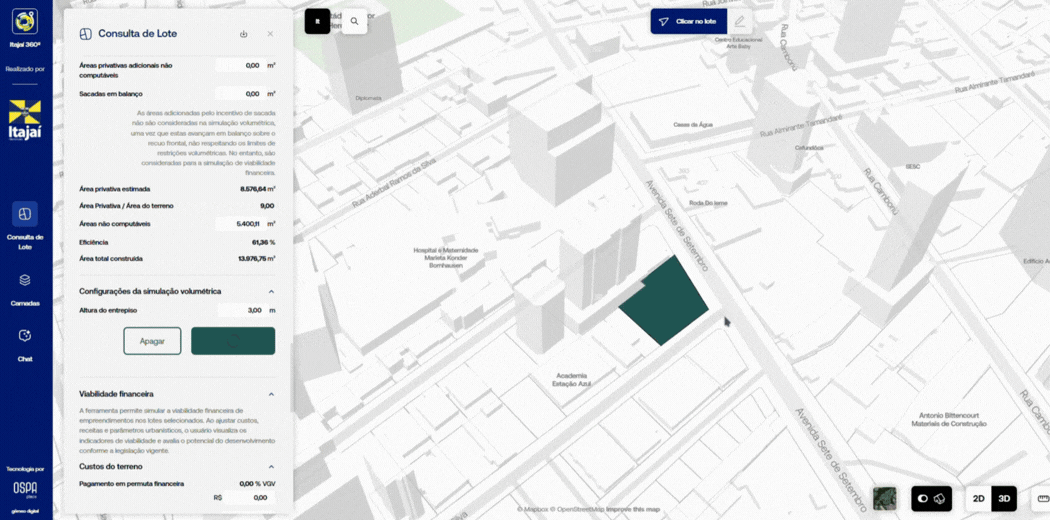Edit the Áreas não computáveis value
1050x520 pixels.
click(239, 224)
